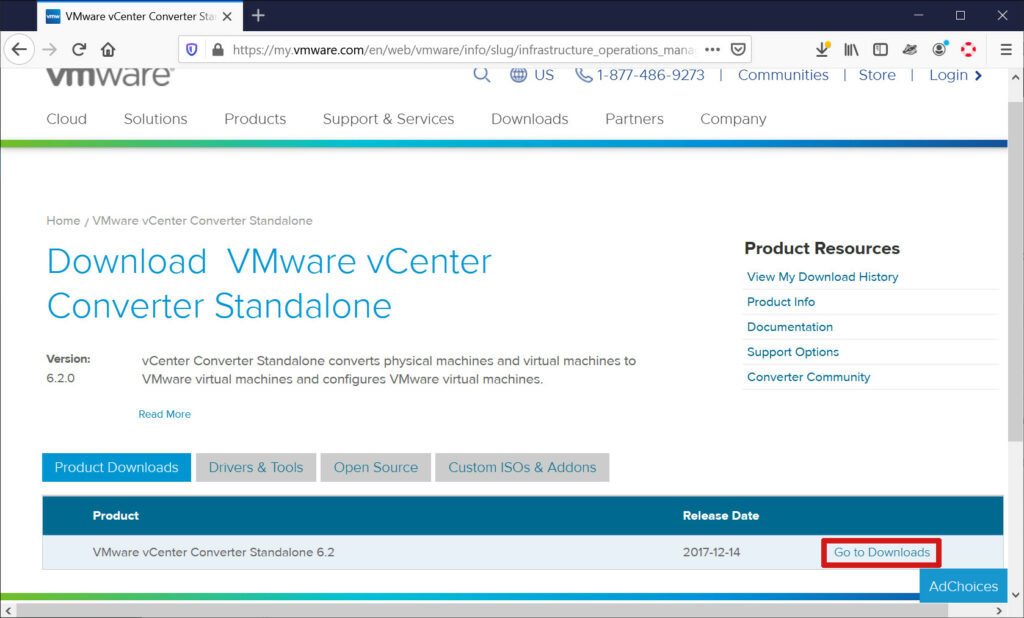Click the horizontal scrollbar left arrow

point(8,611)
